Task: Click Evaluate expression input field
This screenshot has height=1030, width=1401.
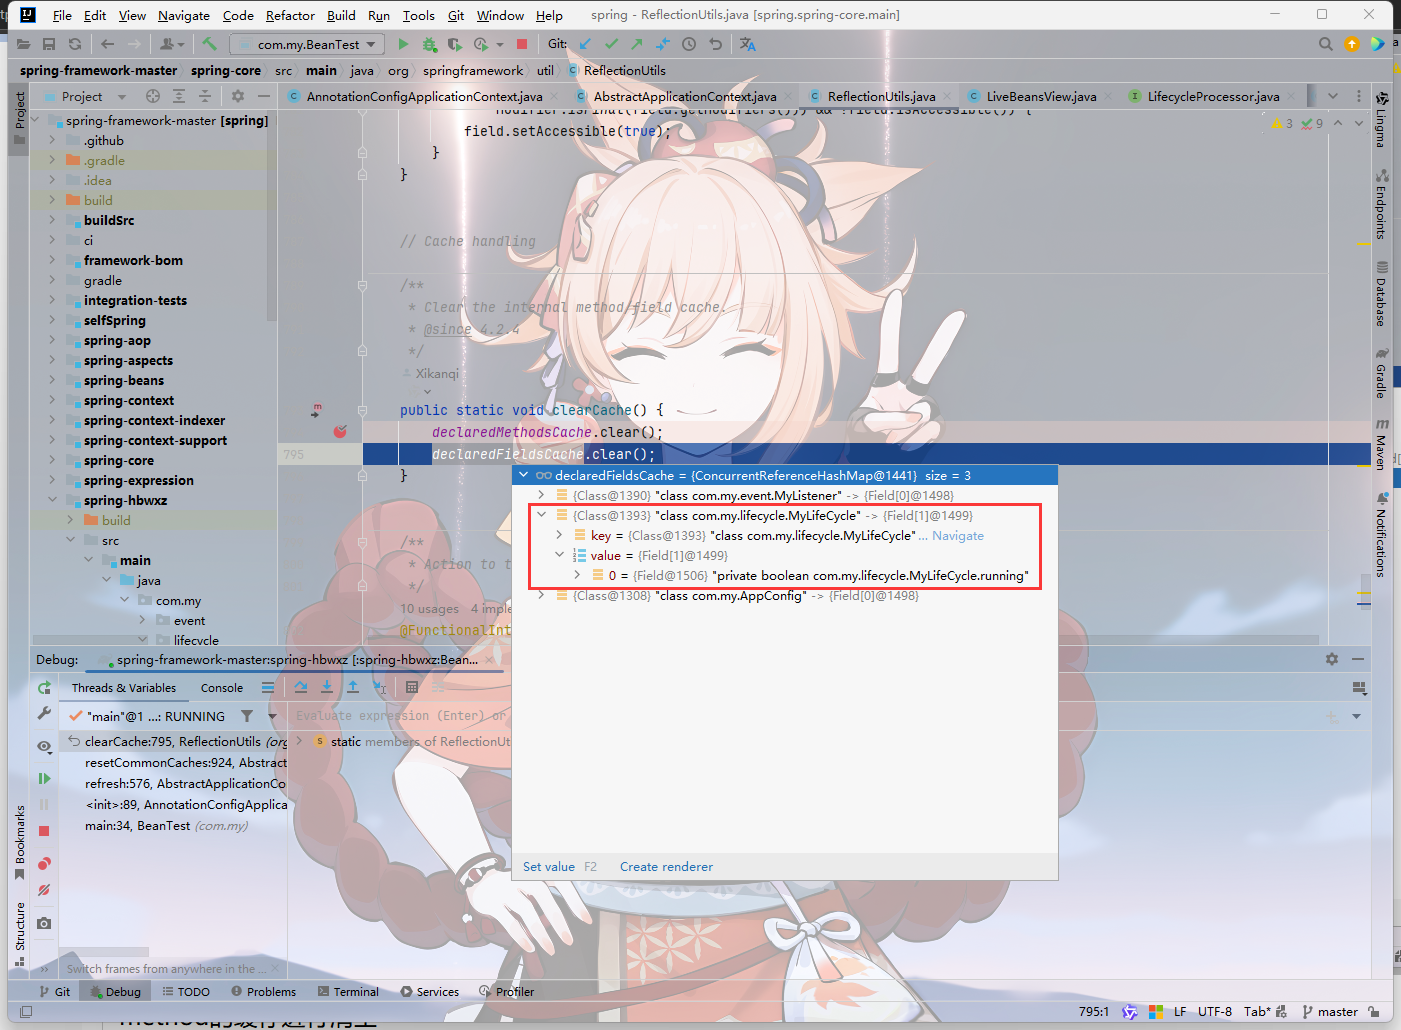Action: click(x=400, y=716)
